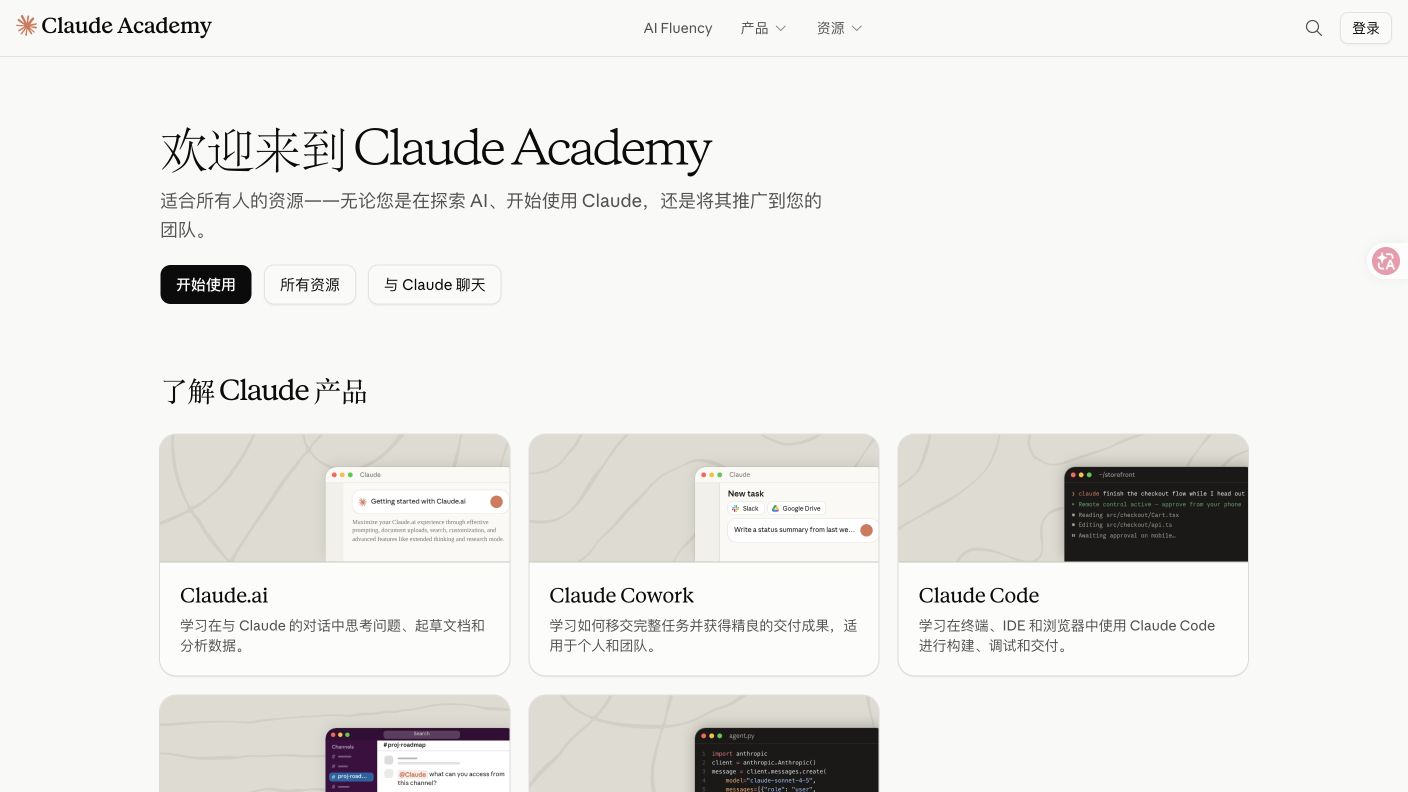Open the agent.py code preview card thumbnail
Screen dimensions: 1408x792
pos(704,743)
